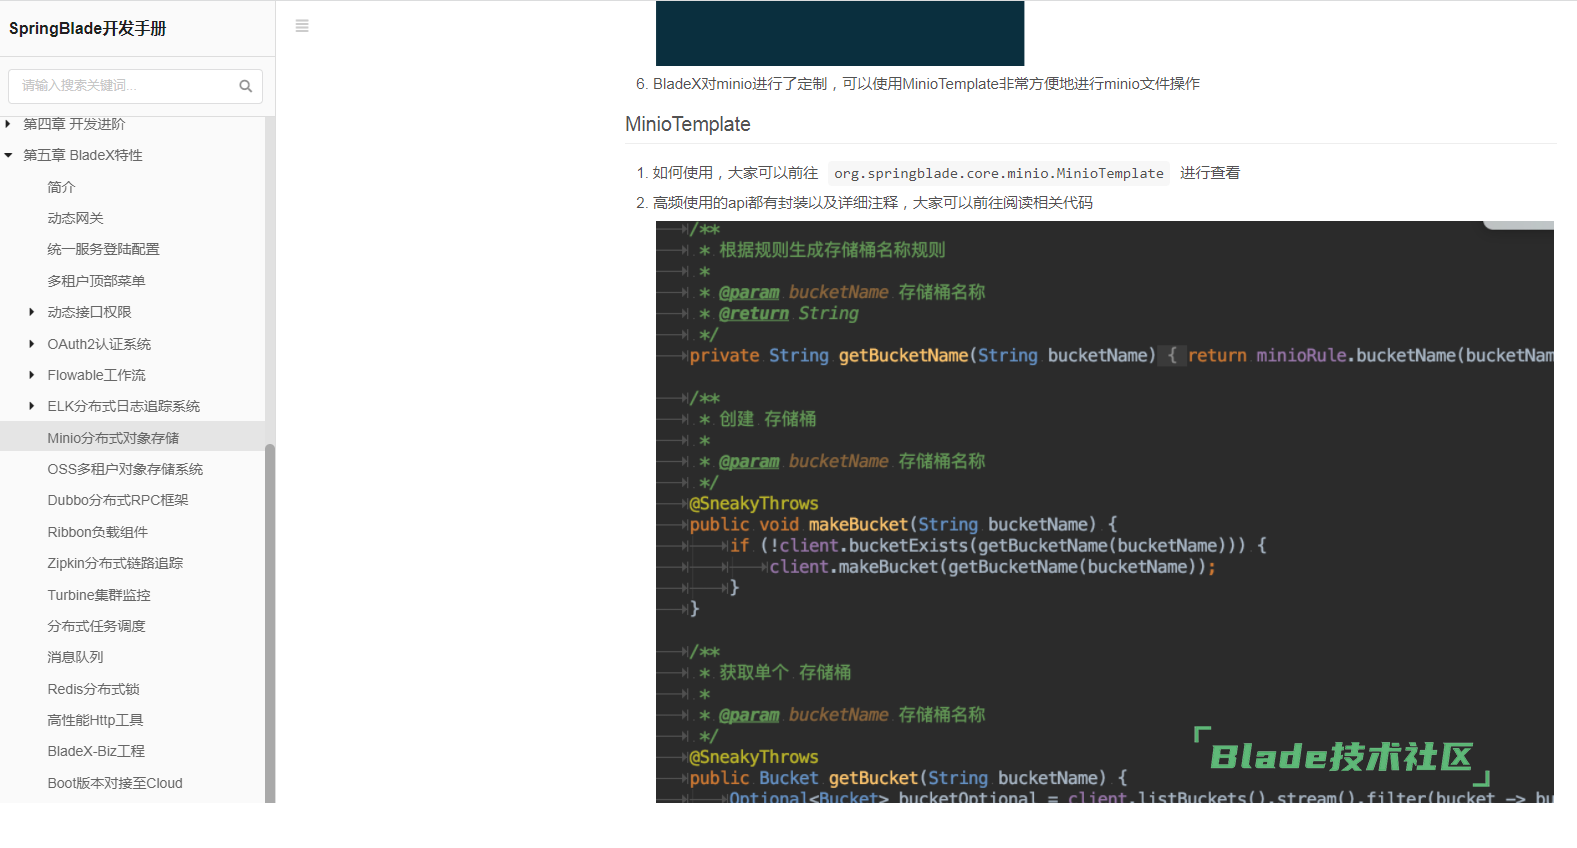
Task: Select Minio分布式对象存储 page
Action: (113, 438)
